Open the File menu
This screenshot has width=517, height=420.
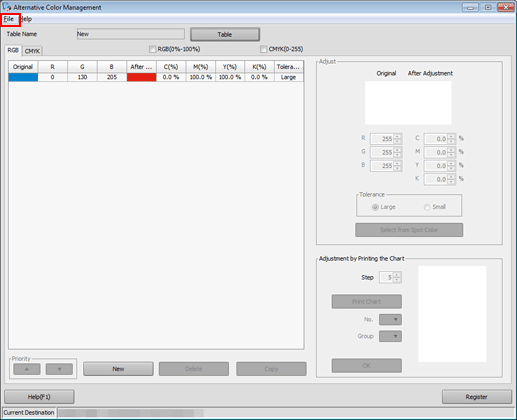[x=9, y=19]
